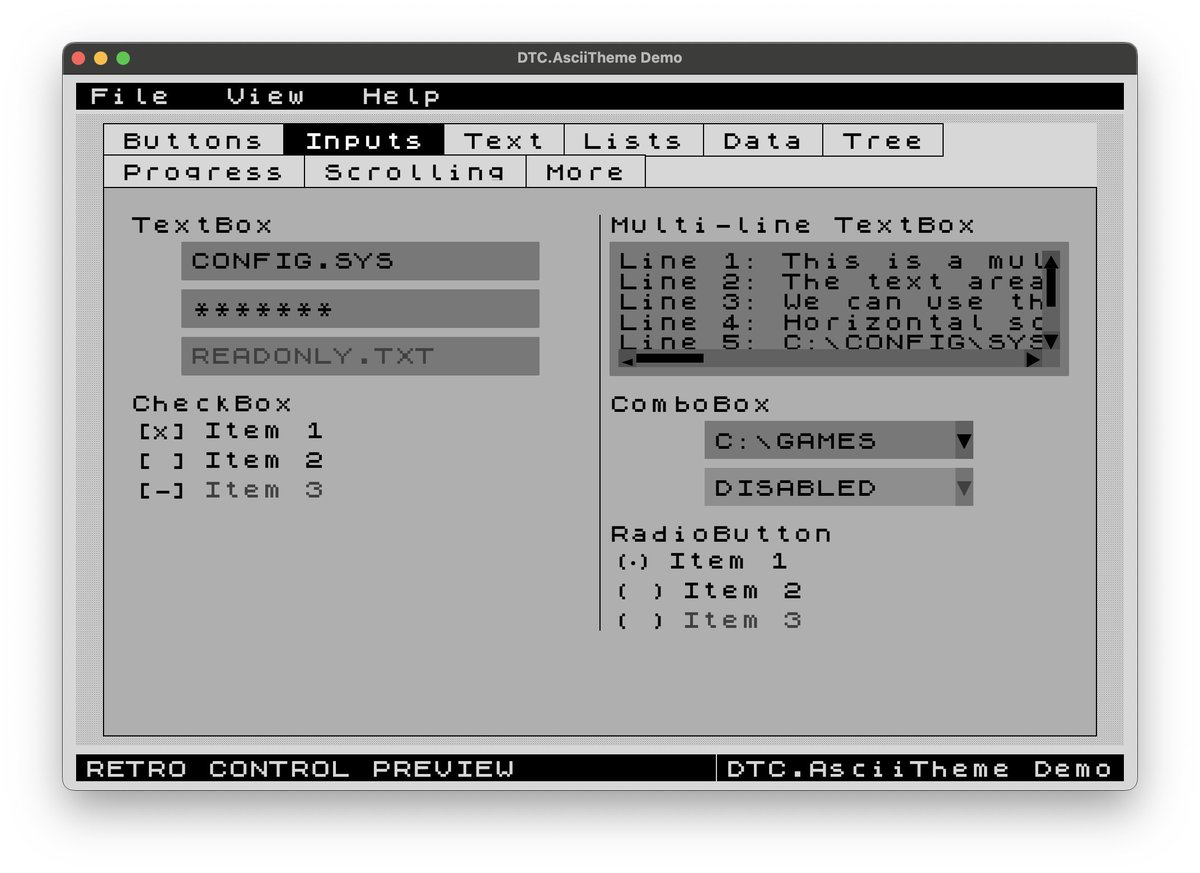
Task: Select the Inputs tab
Action: pyautogui.click(x=364, y=141)
